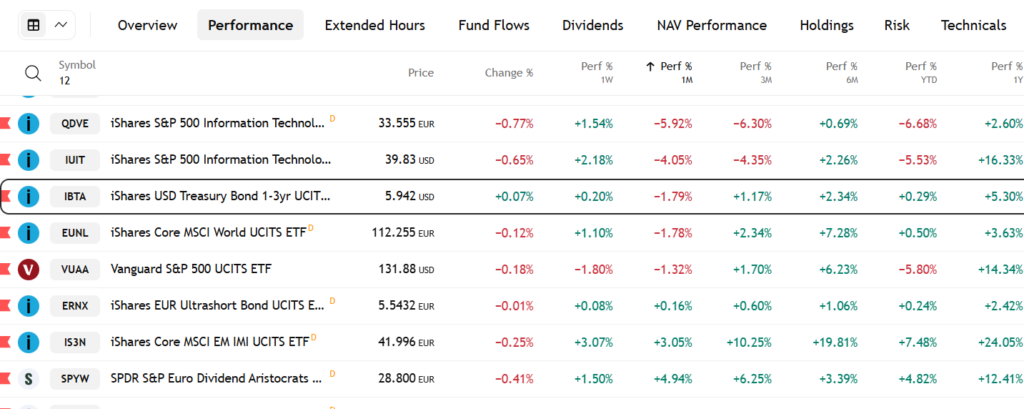The width and height of the screenshot is (1024, 409).
Task: Click the iShares logo on IS3N row
Action: [30, 343]
